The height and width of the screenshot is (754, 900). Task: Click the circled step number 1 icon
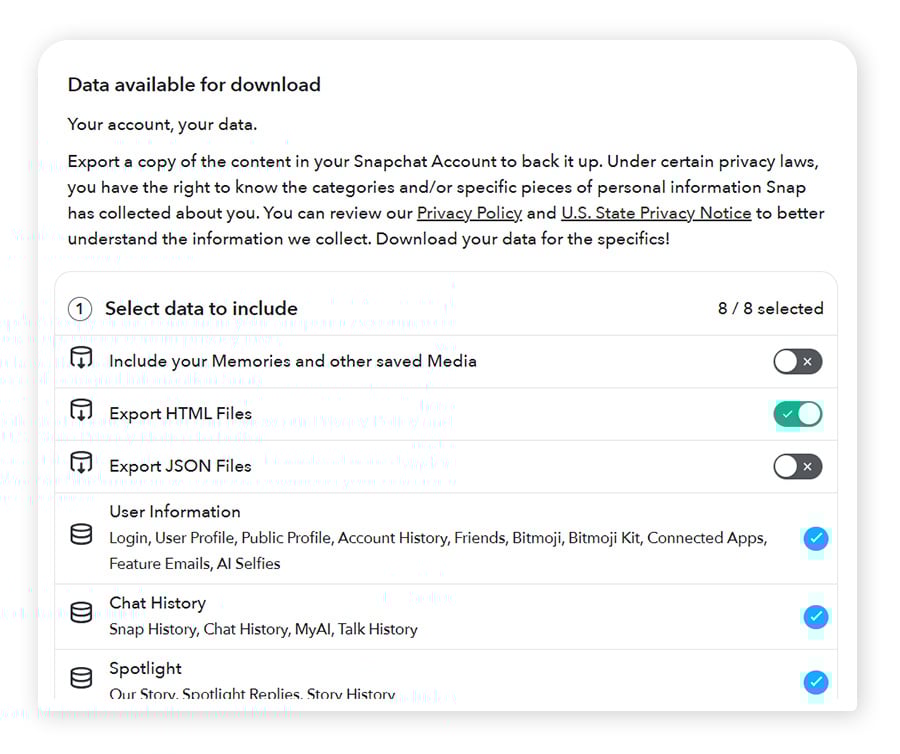coord(80,309)
